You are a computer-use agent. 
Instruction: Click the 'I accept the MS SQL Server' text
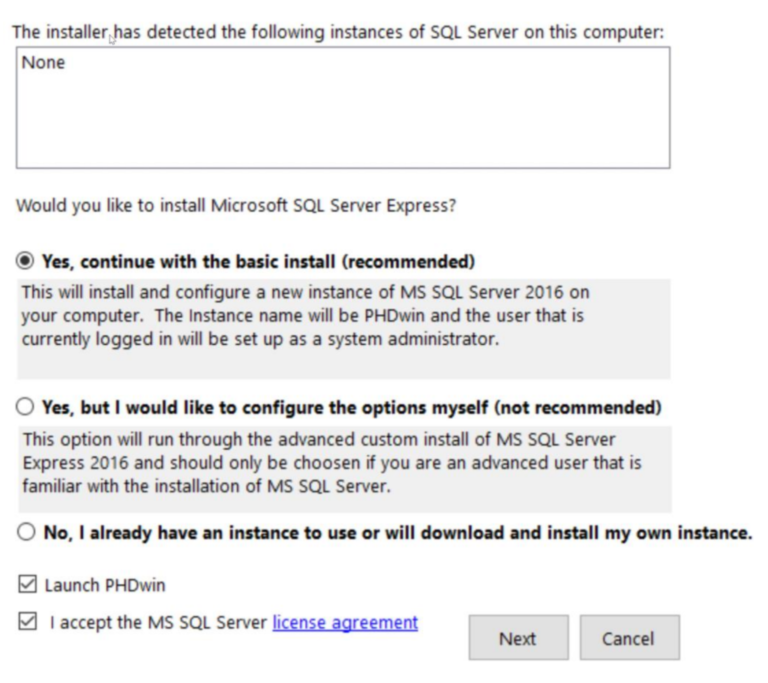pyautogui.click(x=157, y=622)
